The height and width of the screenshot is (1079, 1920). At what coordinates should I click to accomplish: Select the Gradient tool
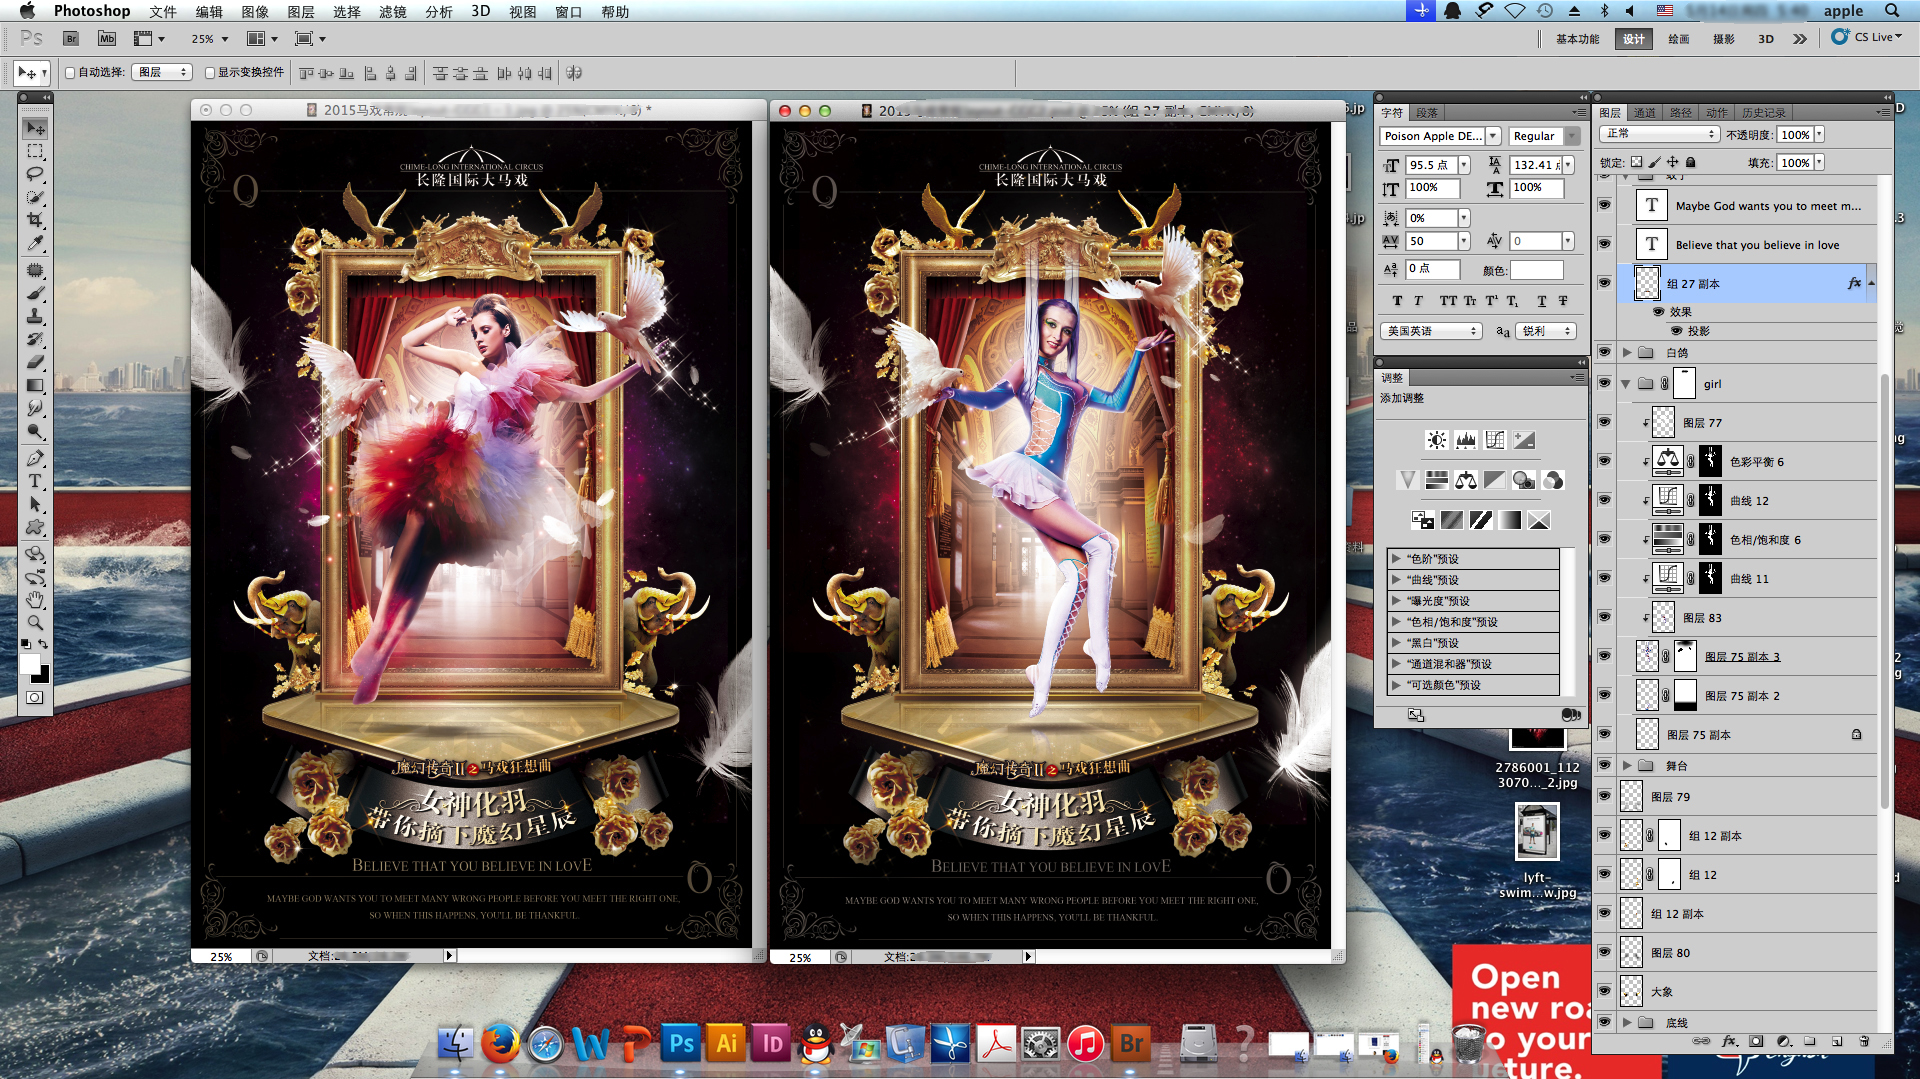click(x=35, y=385)
